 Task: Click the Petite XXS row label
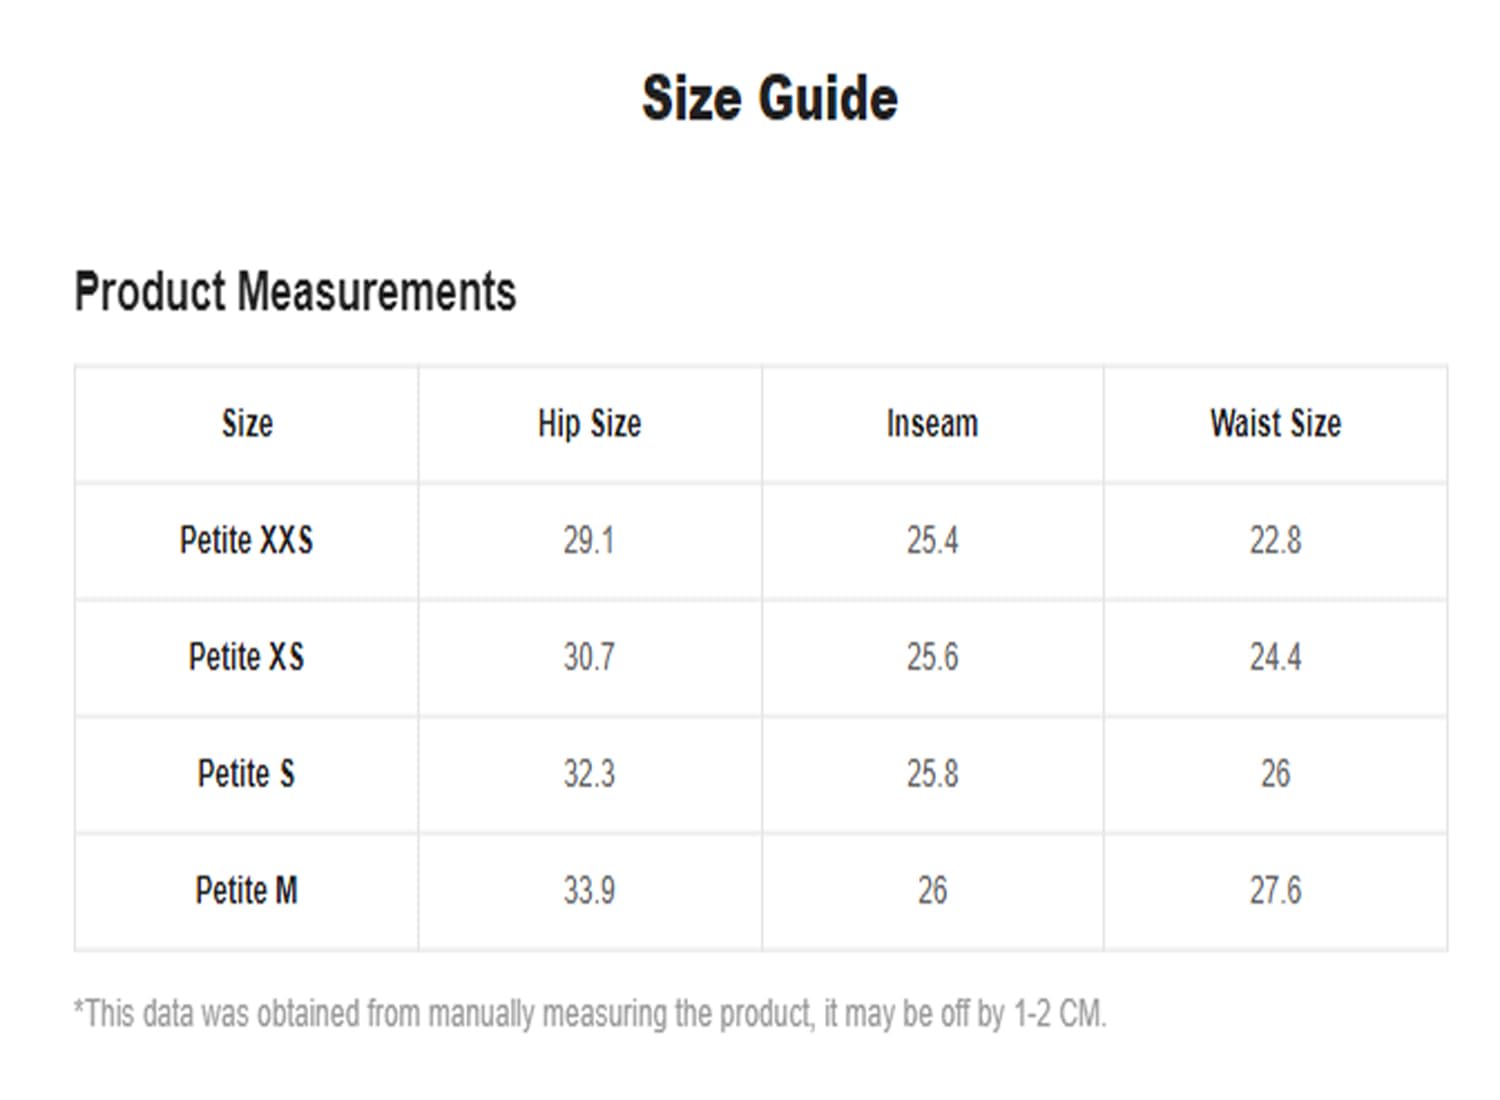tap(247, 541)
